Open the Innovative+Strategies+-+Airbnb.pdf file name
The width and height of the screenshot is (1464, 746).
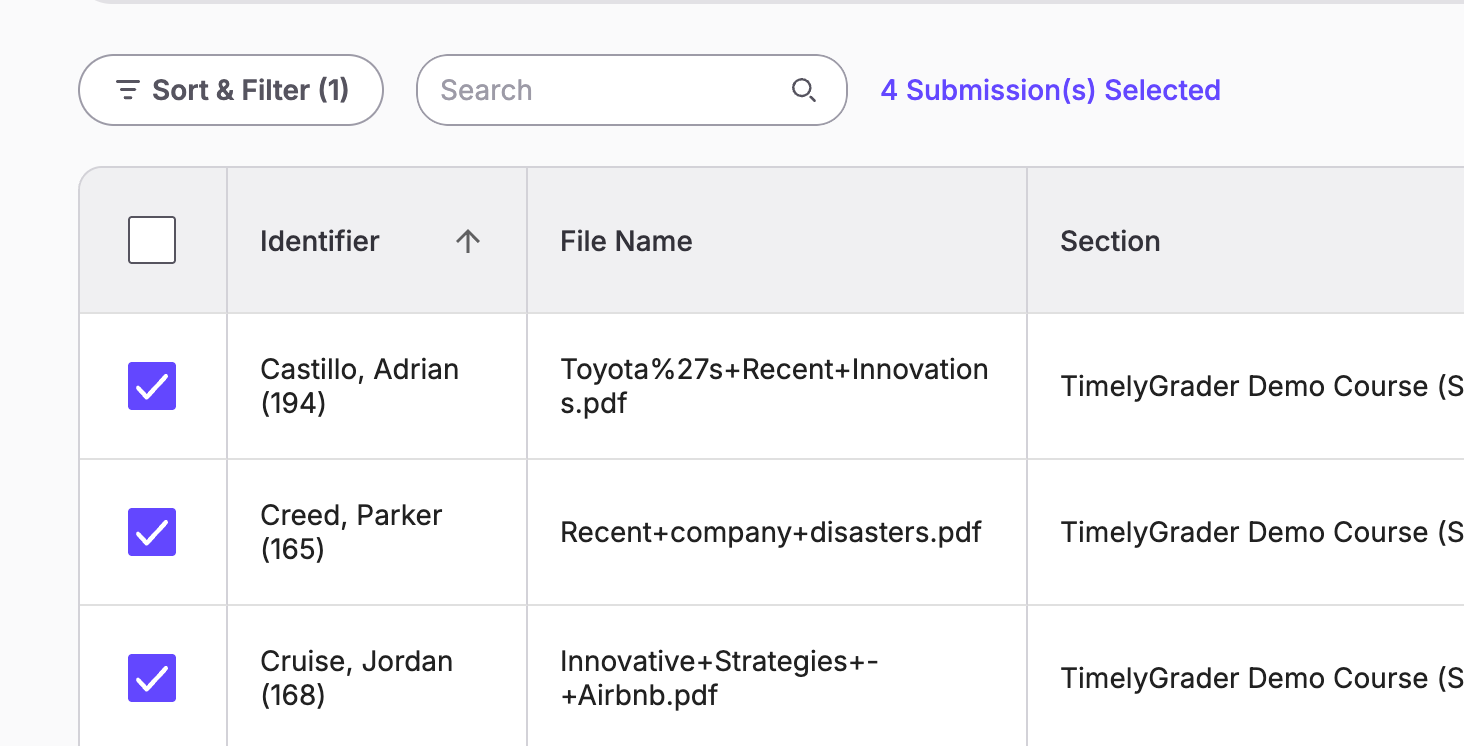click(x=719, y=678)
